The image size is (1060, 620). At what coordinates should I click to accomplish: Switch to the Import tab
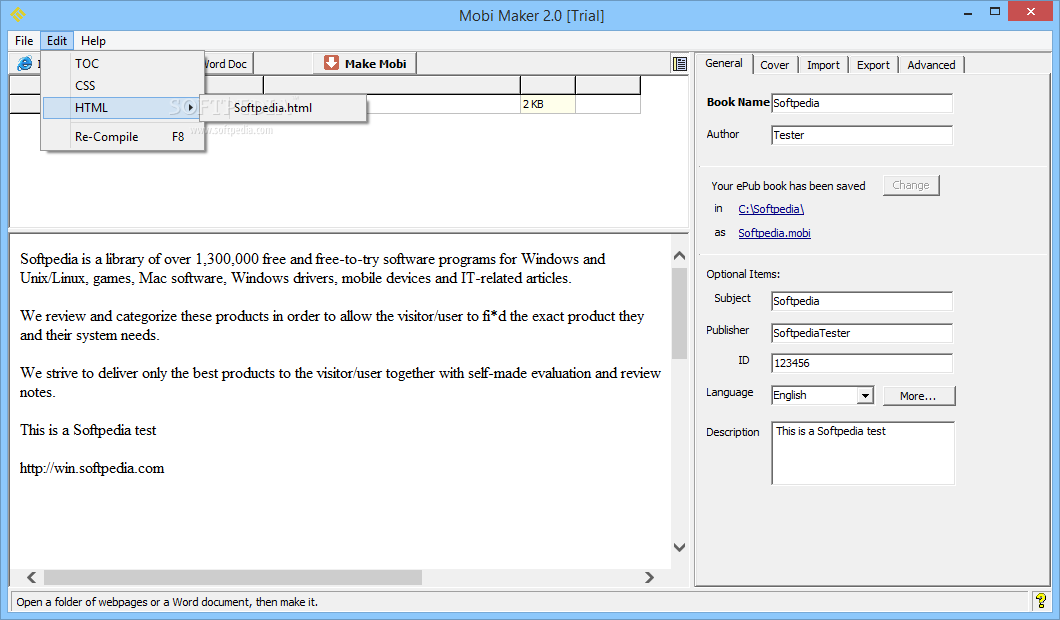tap(823, 65)
